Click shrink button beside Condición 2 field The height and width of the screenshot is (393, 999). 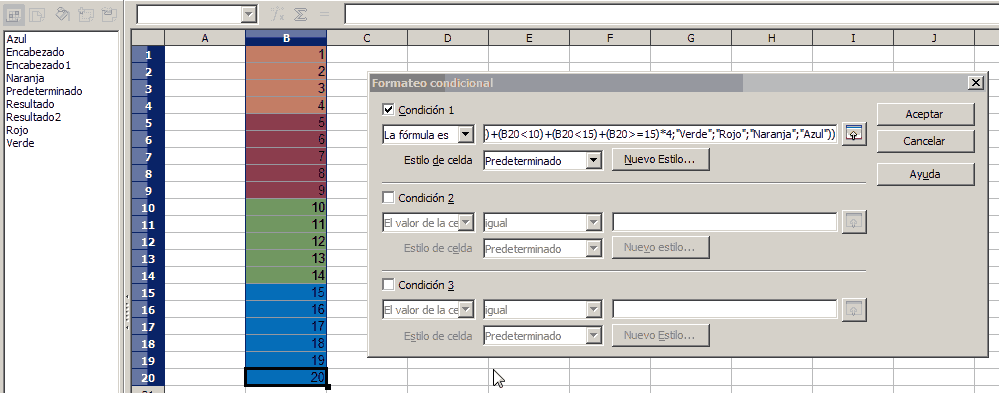pos(854,222)
